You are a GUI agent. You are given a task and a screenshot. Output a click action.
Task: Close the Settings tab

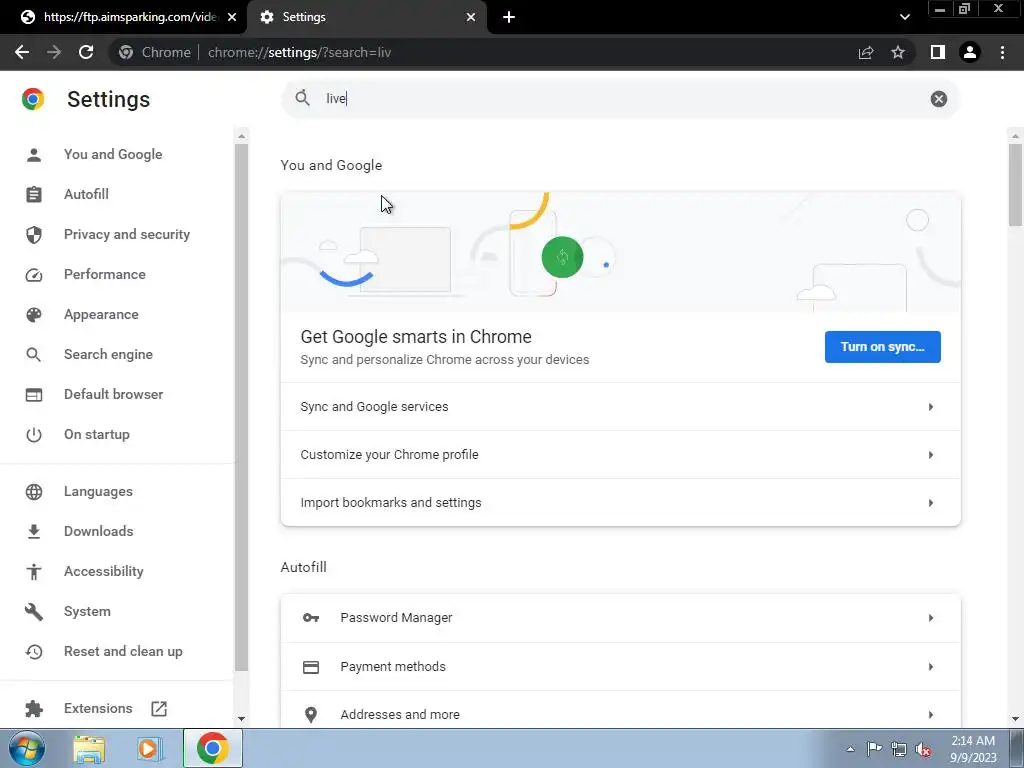pos(471,17)
